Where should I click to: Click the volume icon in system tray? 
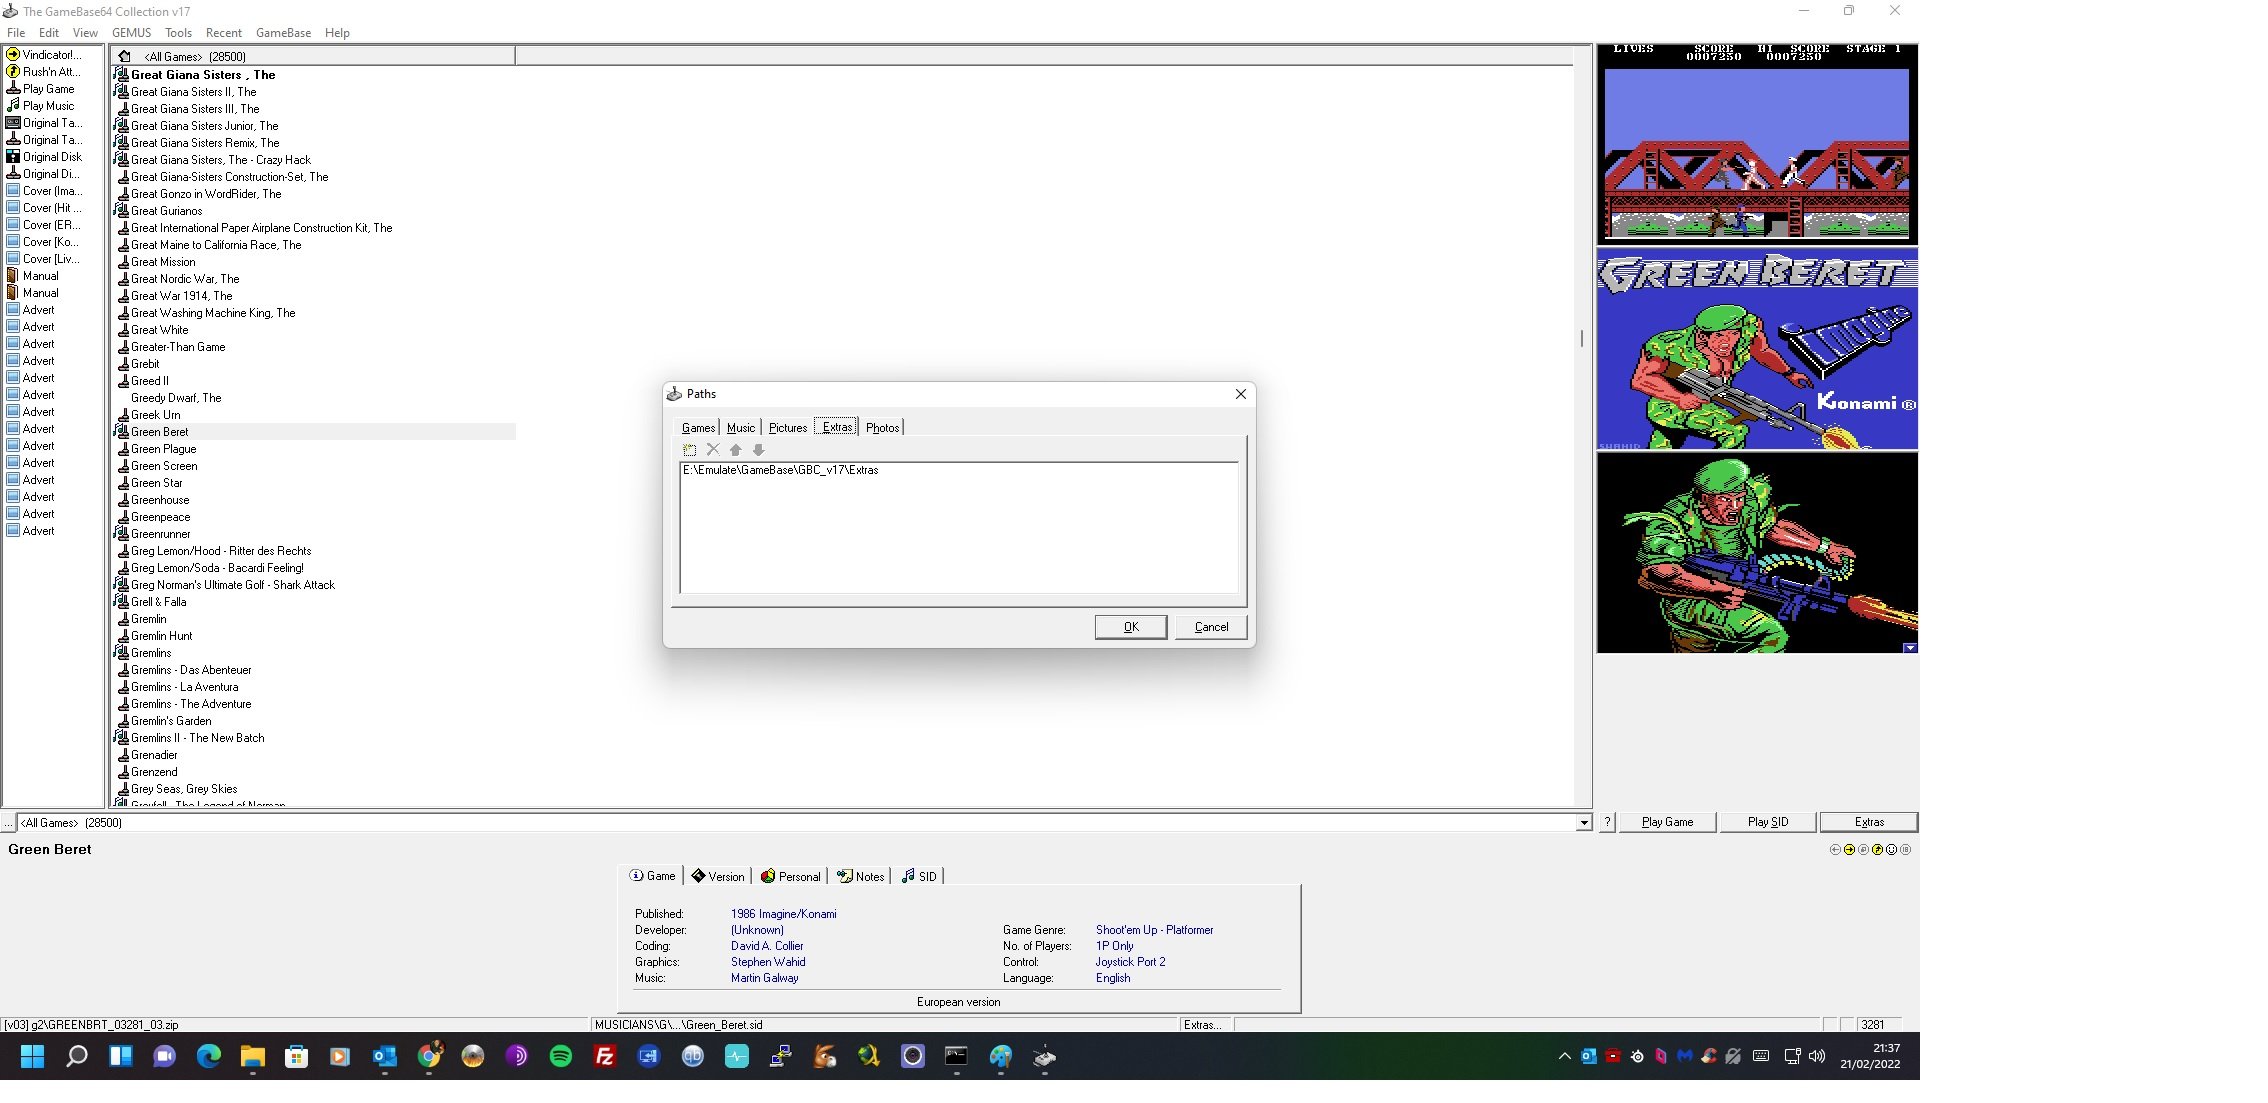tap(1816, 1056)
